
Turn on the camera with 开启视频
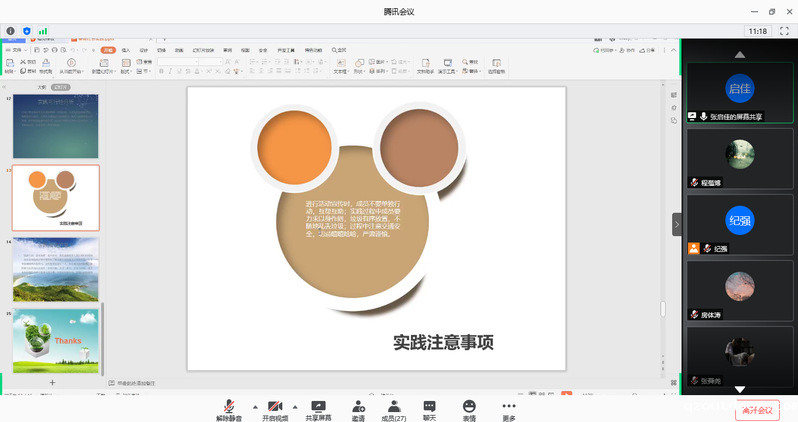point(274,406)
